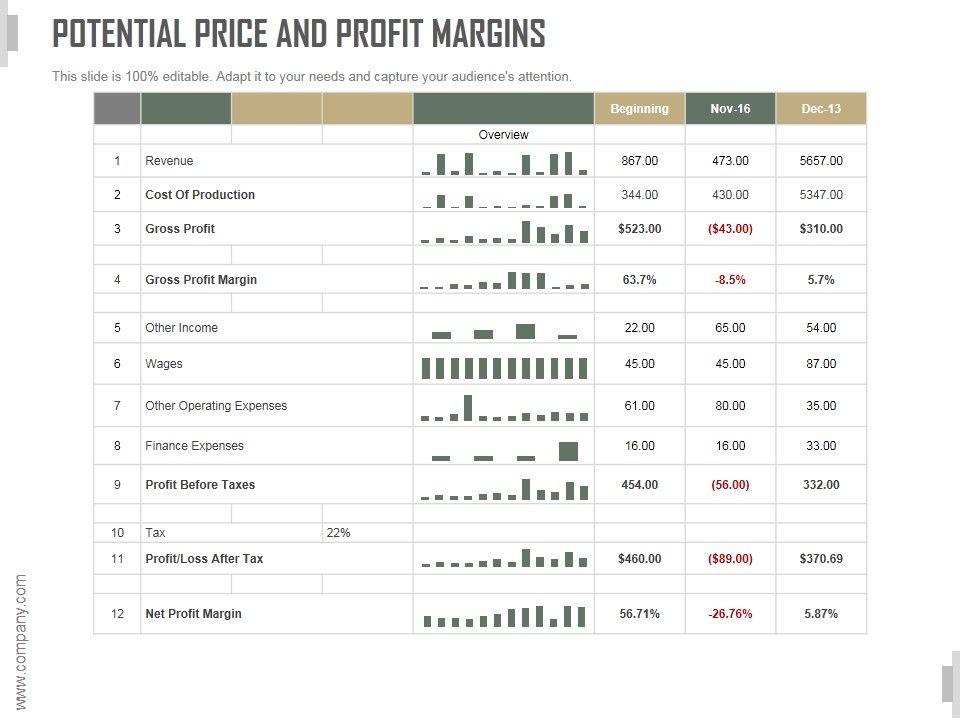The height and width of the screenshot is (720, 960).
Task: Click the Revenue overview sparkline chart
Action: [504, 162]
